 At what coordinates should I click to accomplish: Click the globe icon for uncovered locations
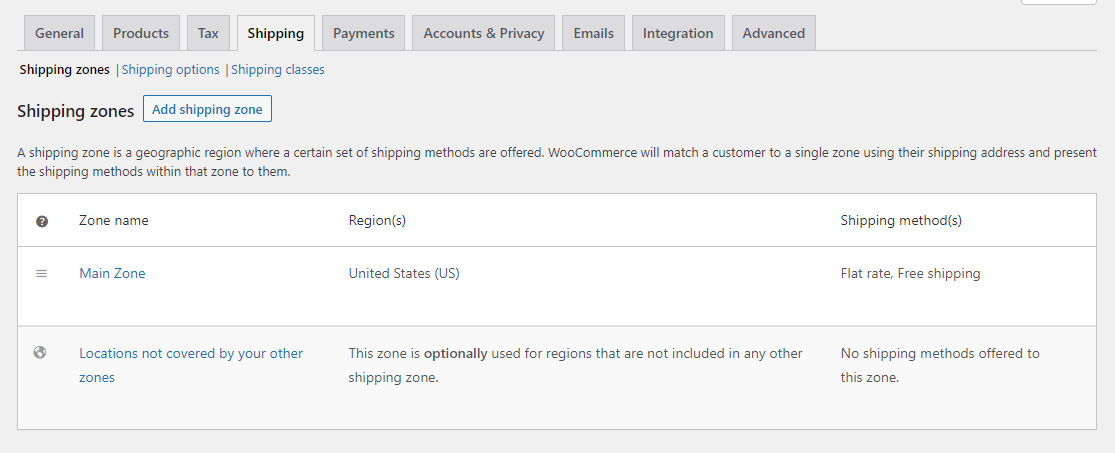(x=41, y=352)
